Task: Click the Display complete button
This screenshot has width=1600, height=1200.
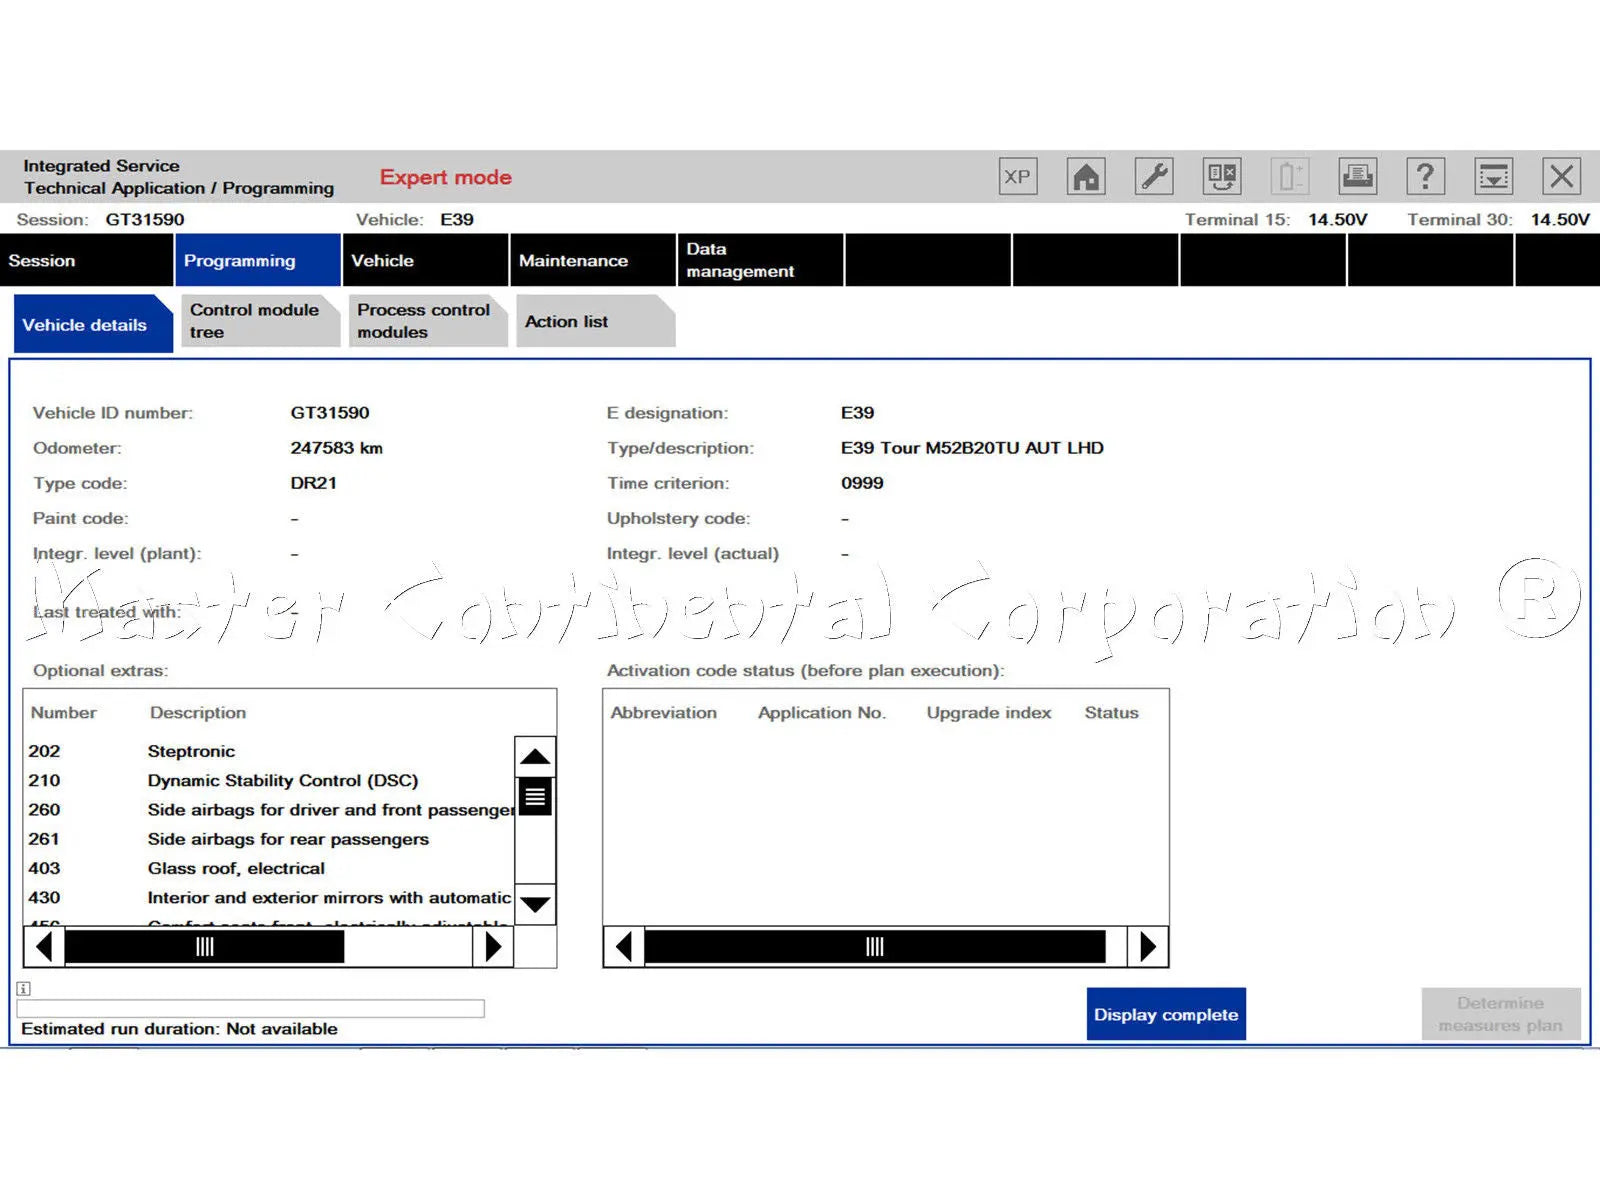Action: (x=1166, y=1013)
